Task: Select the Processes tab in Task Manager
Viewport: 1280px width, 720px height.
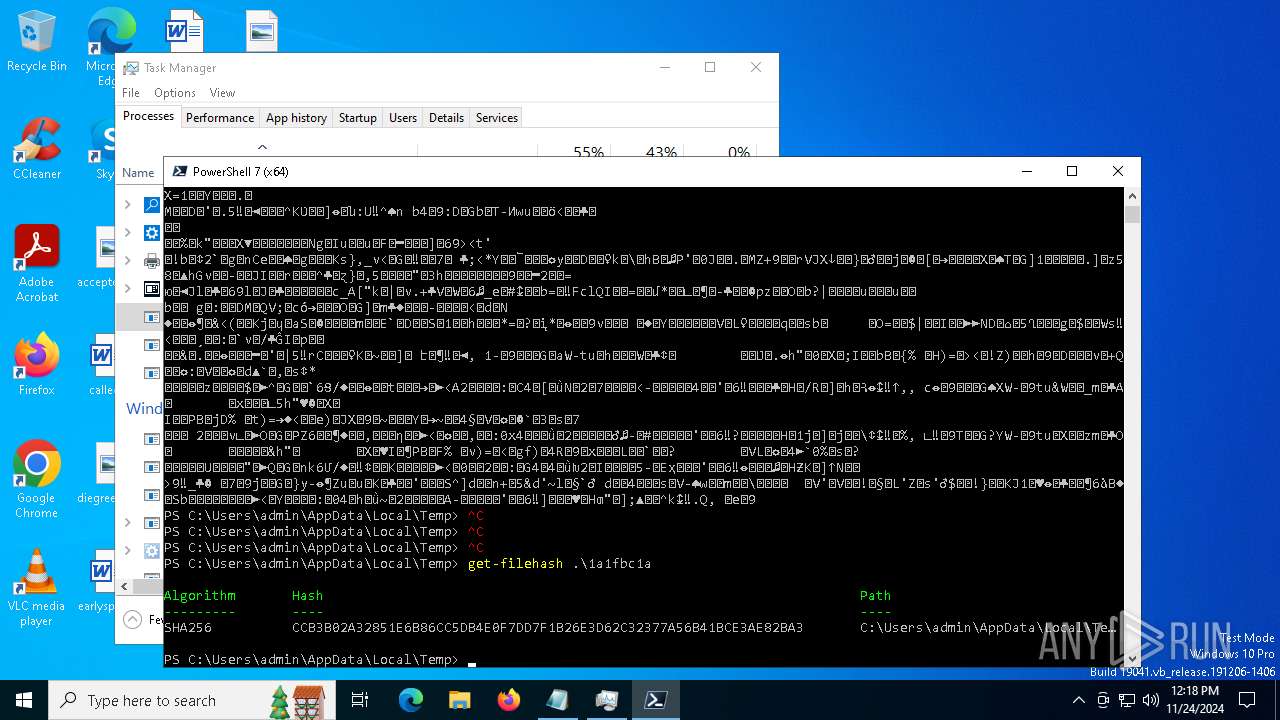Action: pyautogui.click(x=148, y=116)
